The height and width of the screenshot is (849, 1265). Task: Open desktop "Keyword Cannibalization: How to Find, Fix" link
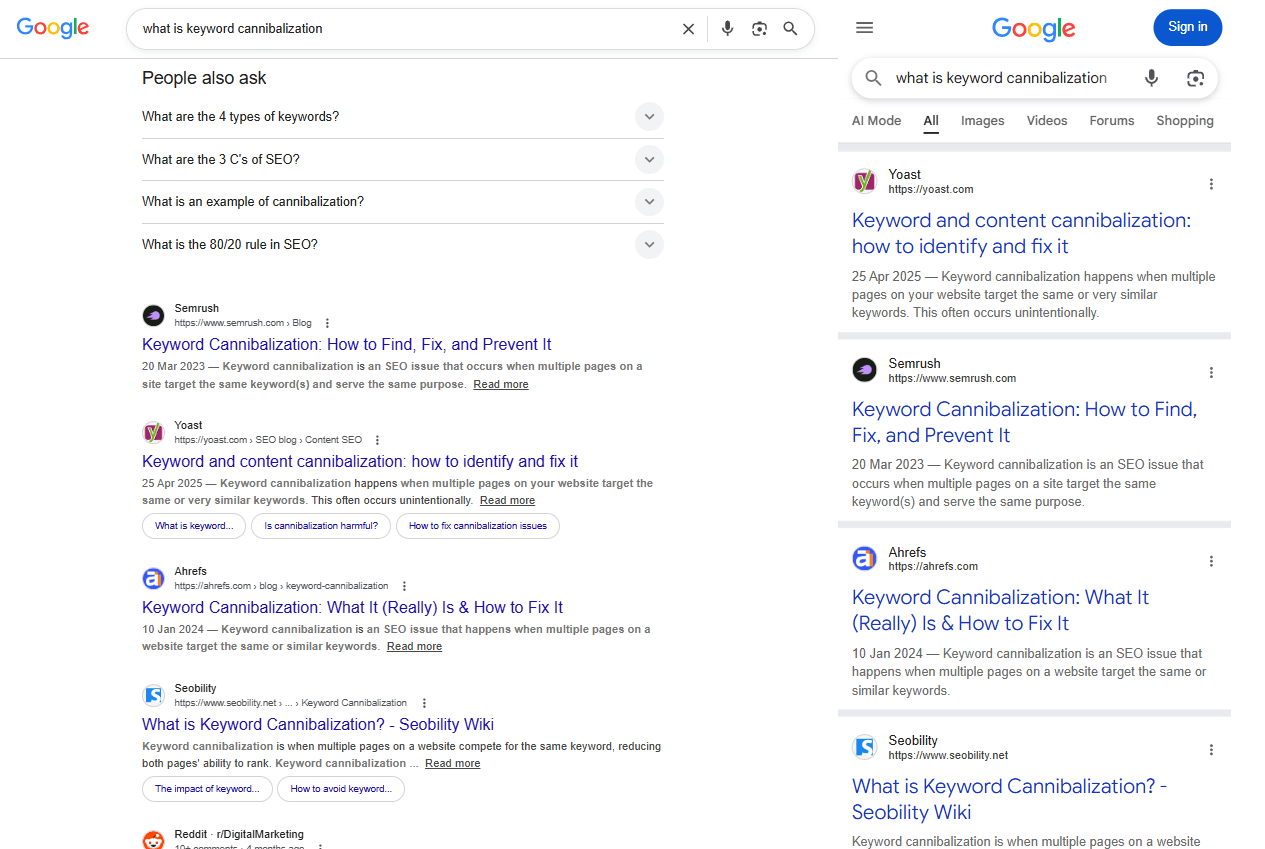pos(347,344)
